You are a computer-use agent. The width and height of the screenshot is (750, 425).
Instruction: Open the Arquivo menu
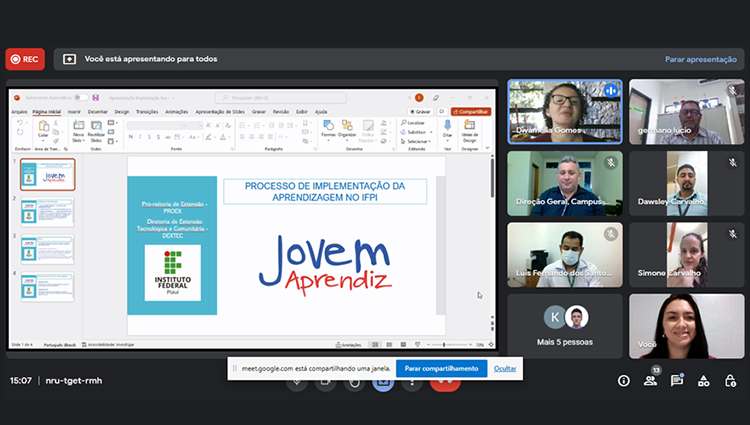tap(19, 112)
